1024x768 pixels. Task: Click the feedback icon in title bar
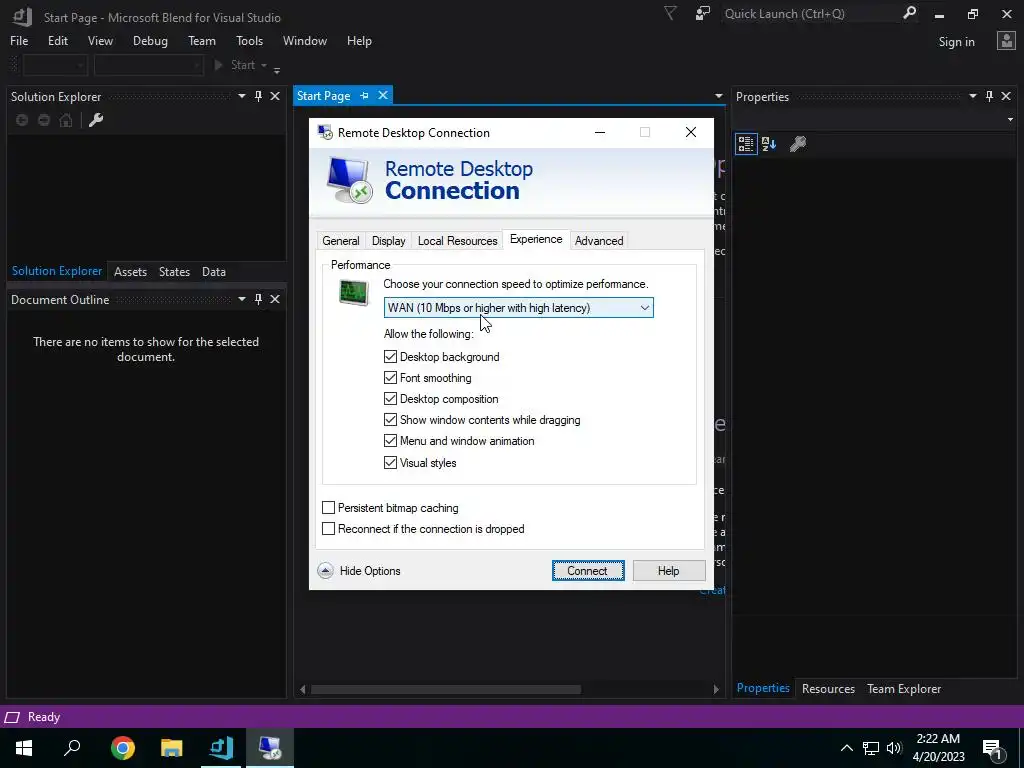click(x=703, y=14)
